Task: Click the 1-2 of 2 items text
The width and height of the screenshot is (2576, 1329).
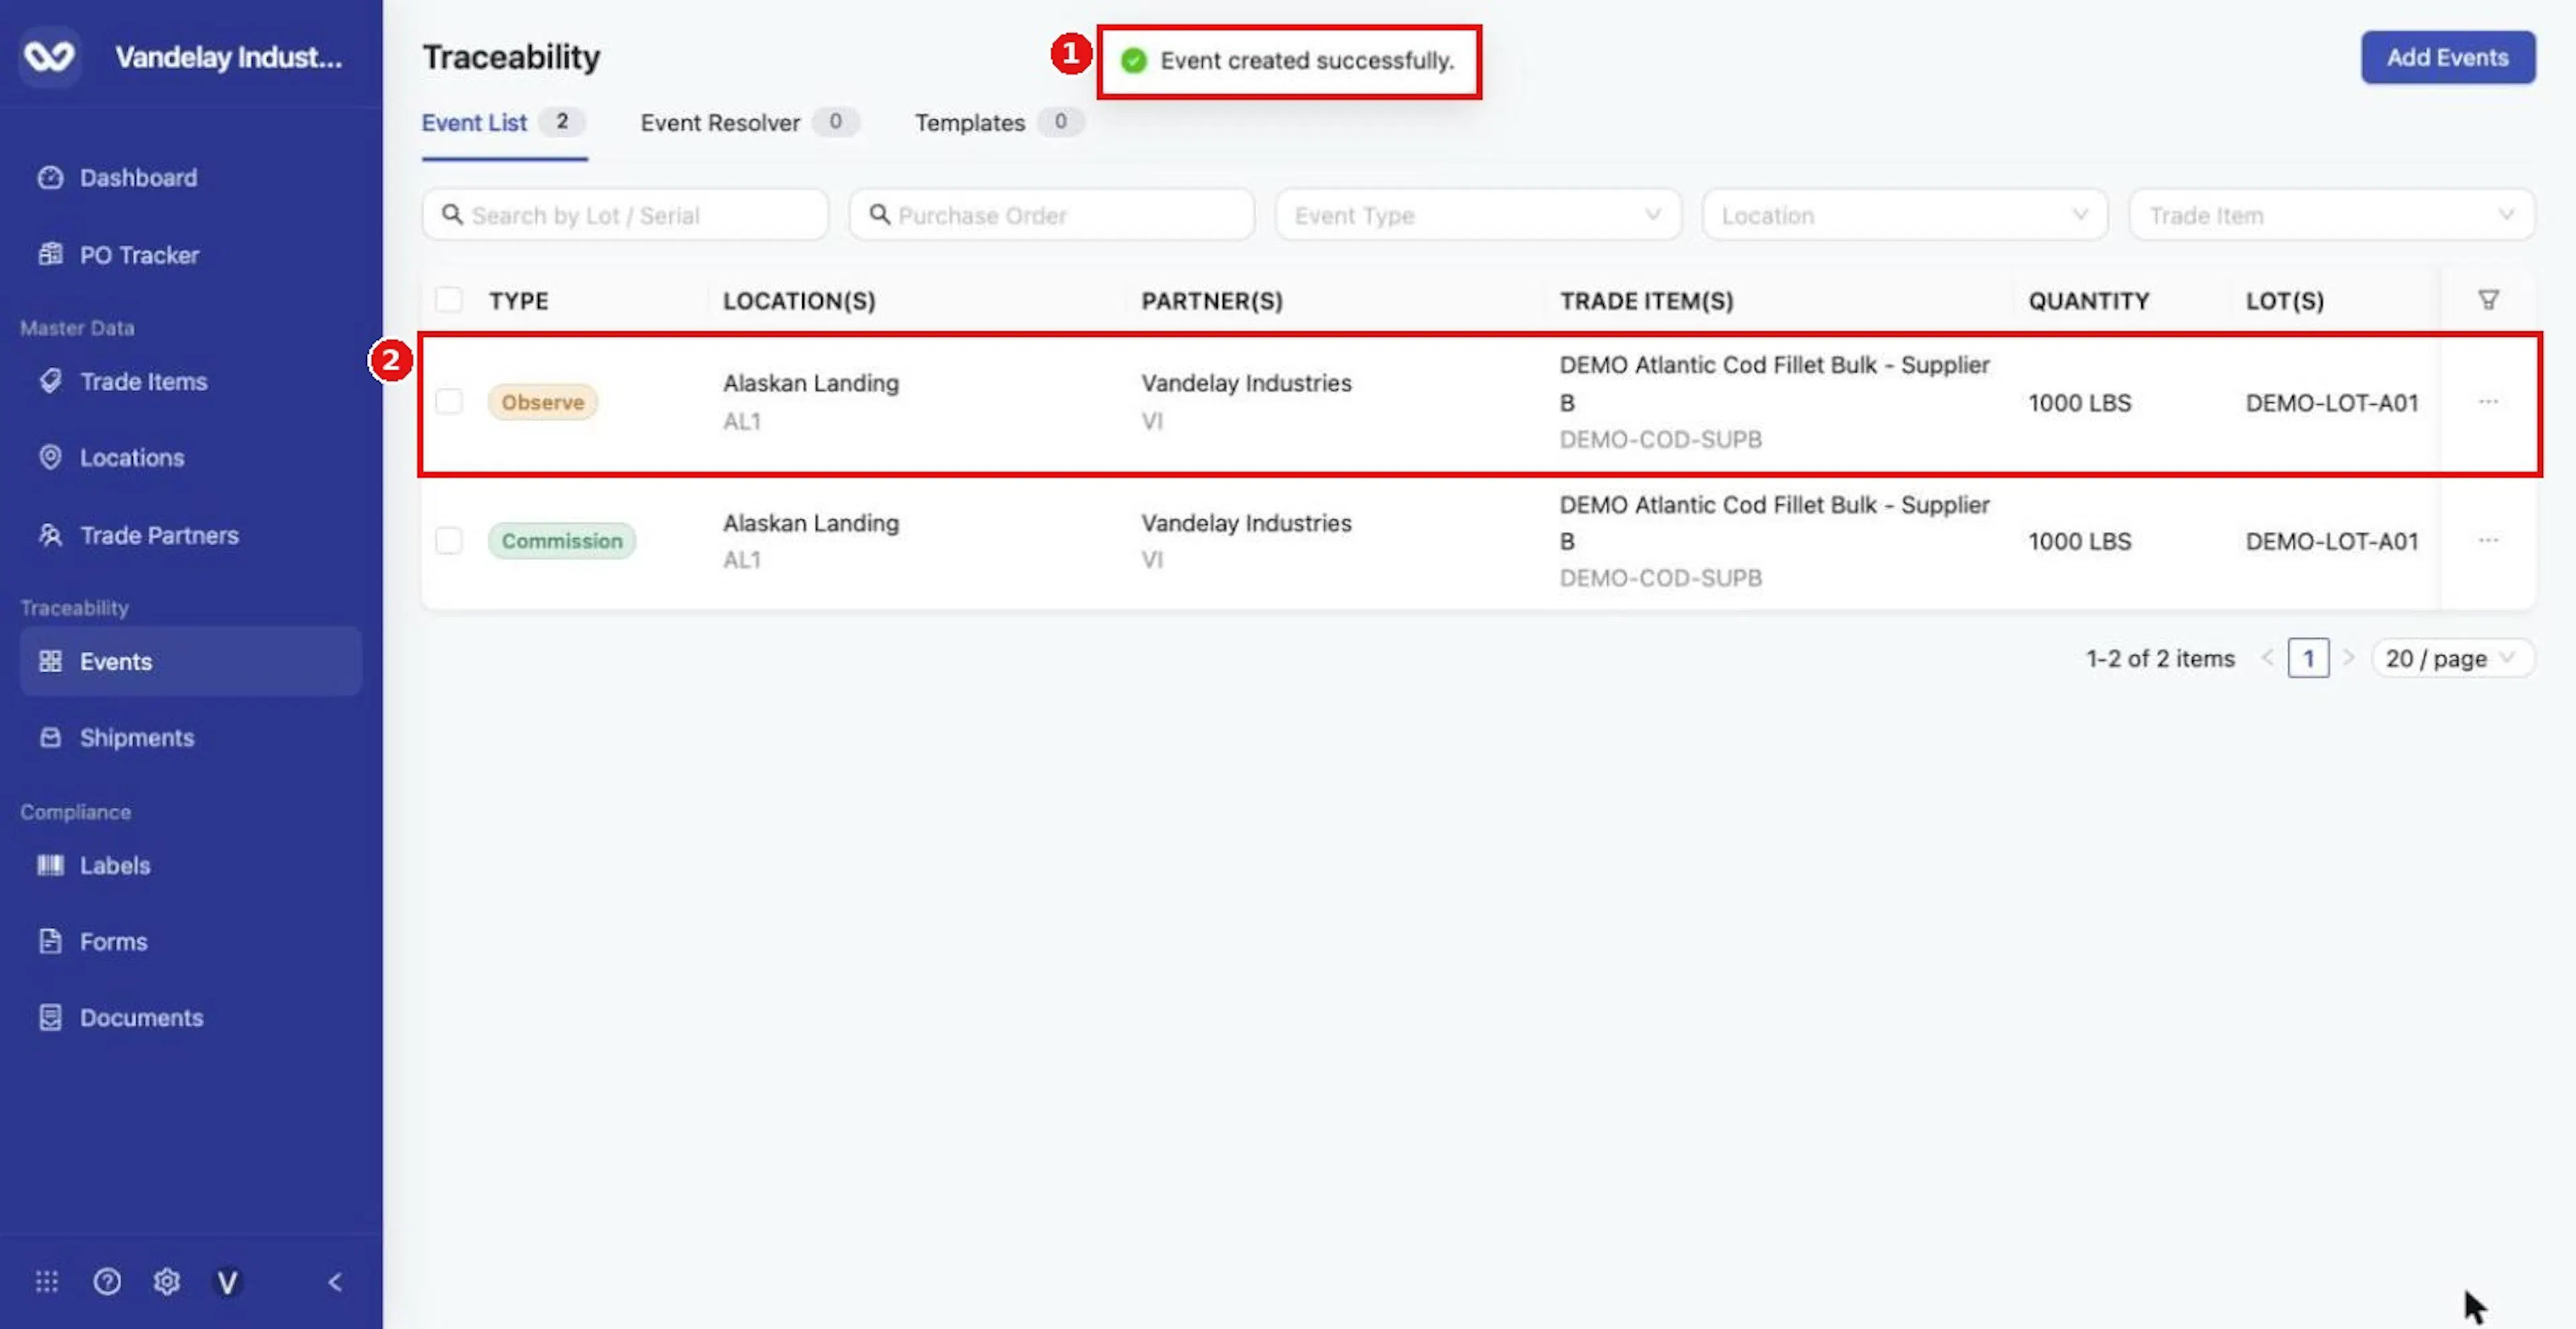Action: point(2160,659)
